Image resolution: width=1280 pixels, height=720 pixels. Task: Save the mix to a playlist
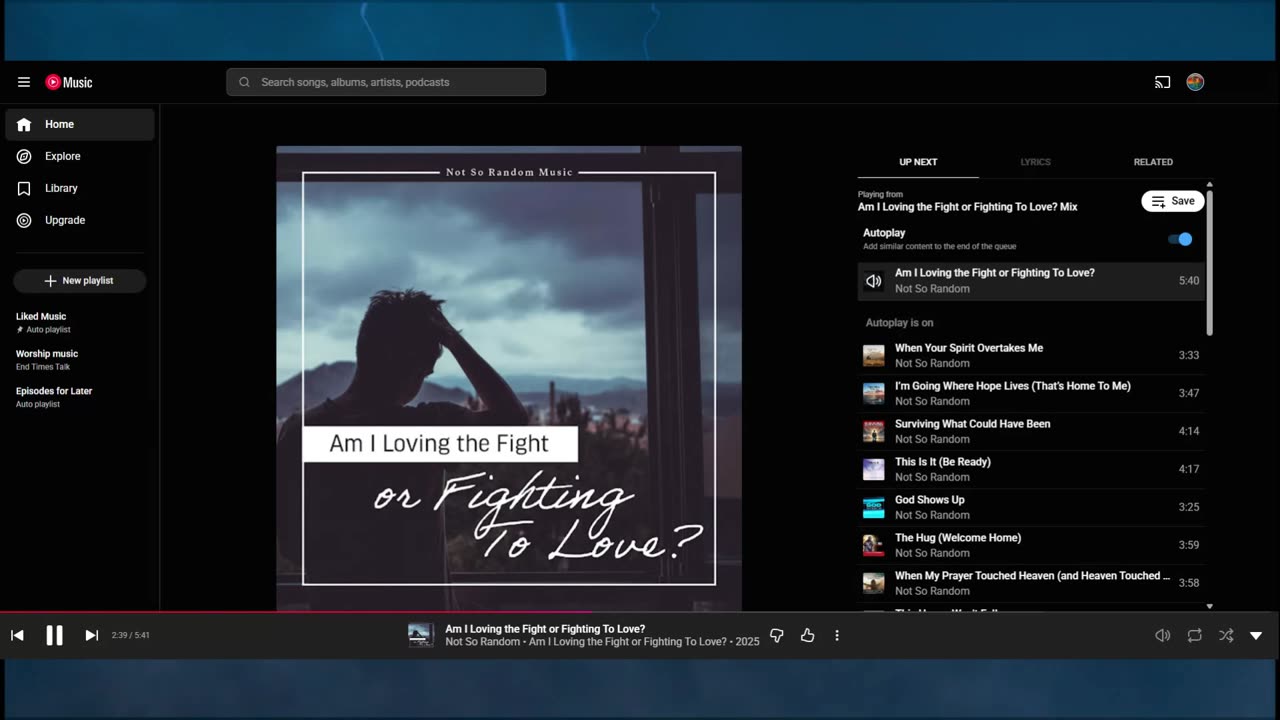coord(1173,201)
